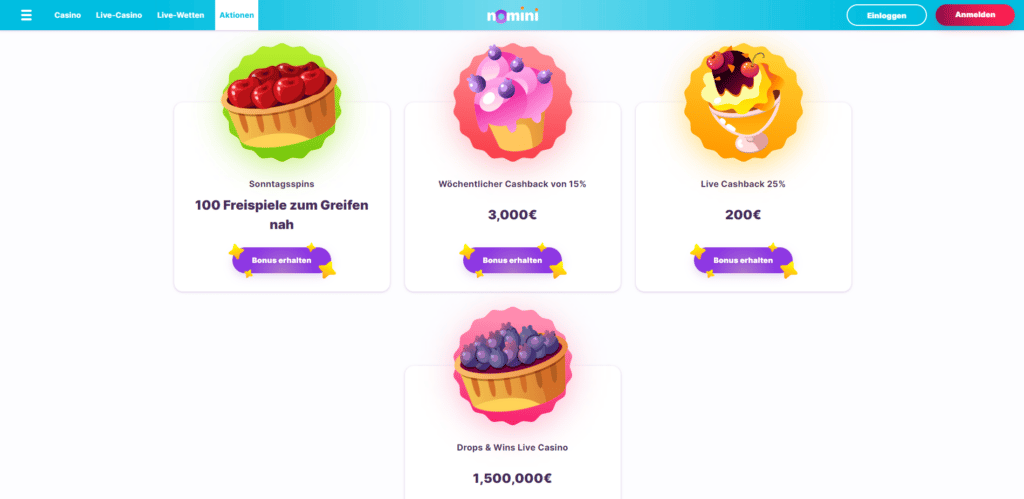Image resolution: width=1024 pixels, height=499 pixels.
Task: Click the Sonntagsspins title text
Action: (x=281, y=184)
